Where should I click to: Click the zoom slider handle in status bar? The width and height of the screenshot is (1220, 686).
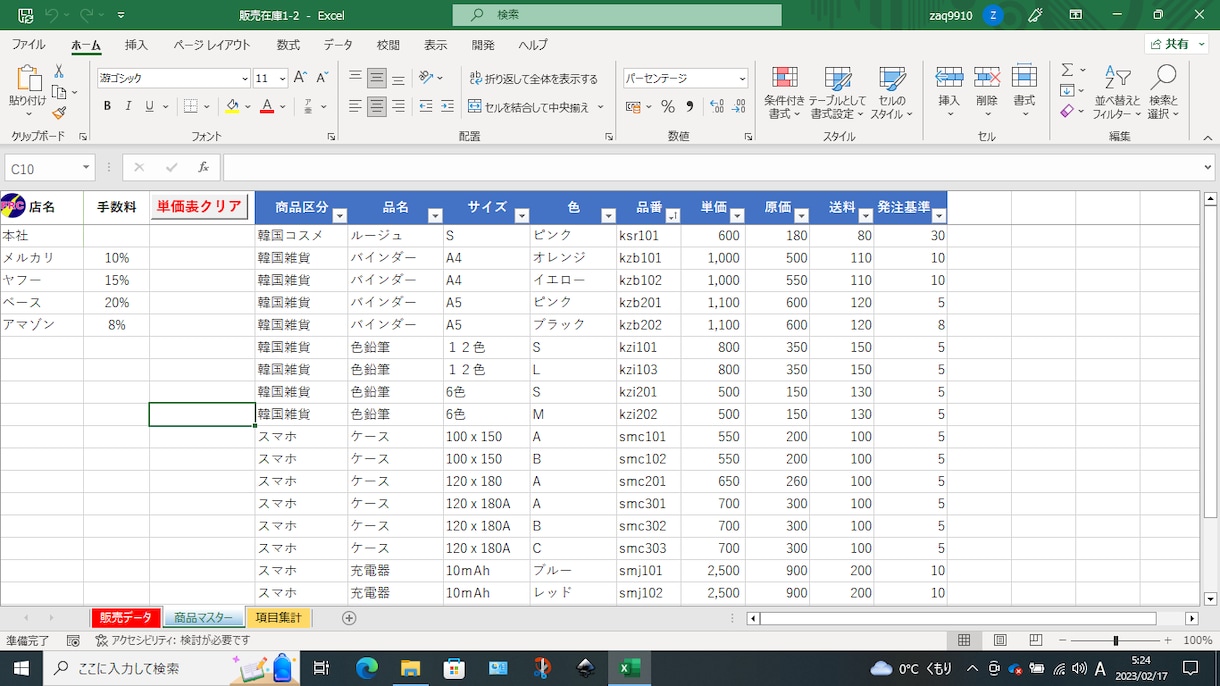tap(1115, 640)
